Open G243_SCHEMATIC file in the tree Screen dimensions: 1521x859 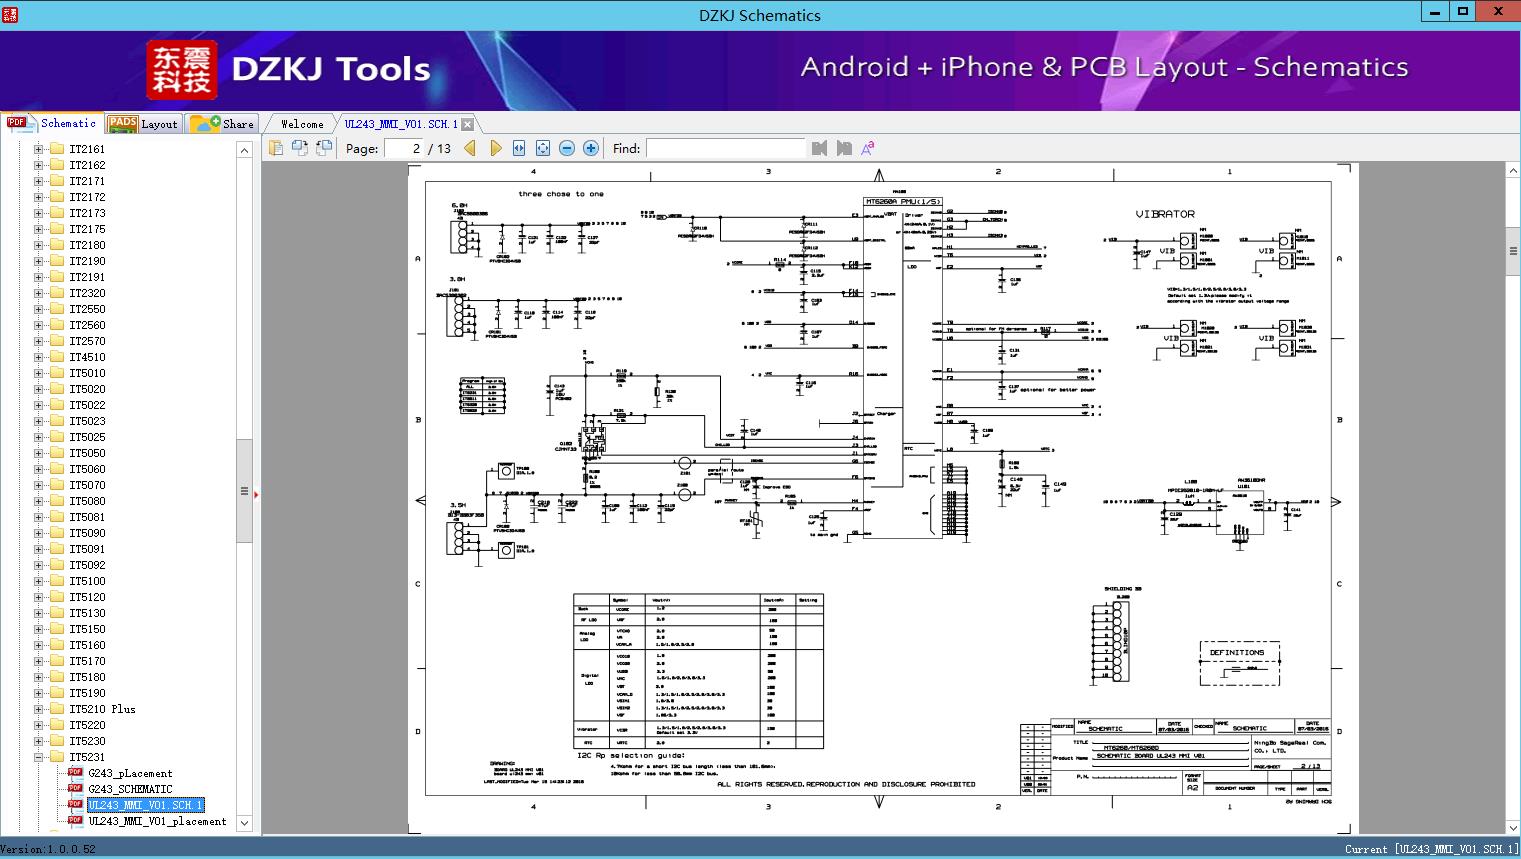click(130, 789)
